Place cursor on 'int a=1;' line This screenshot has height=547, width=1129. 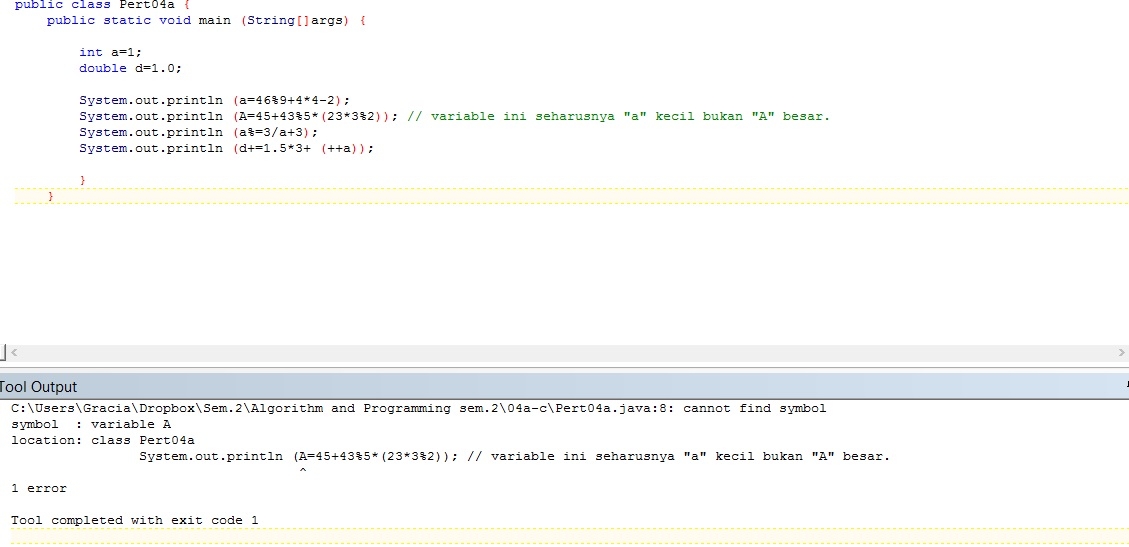(111, 52)
